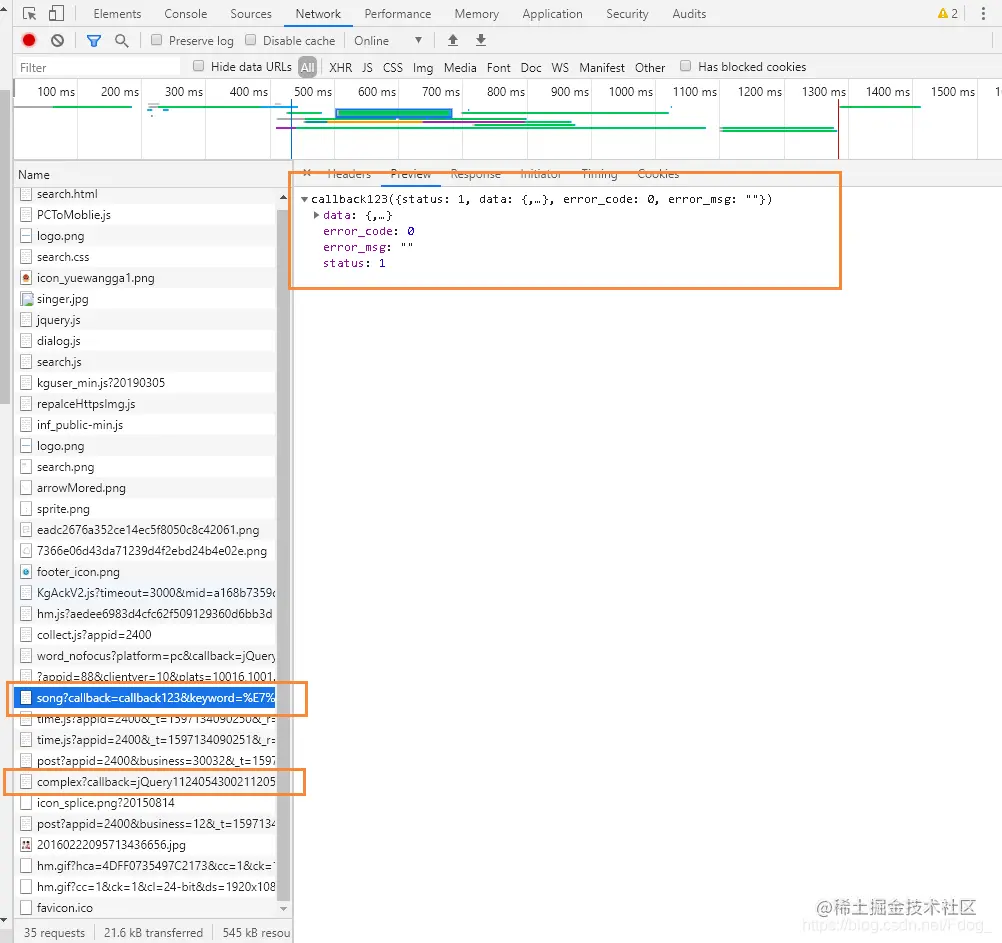Click the export HAR download arrow

[x=481, y=40]
